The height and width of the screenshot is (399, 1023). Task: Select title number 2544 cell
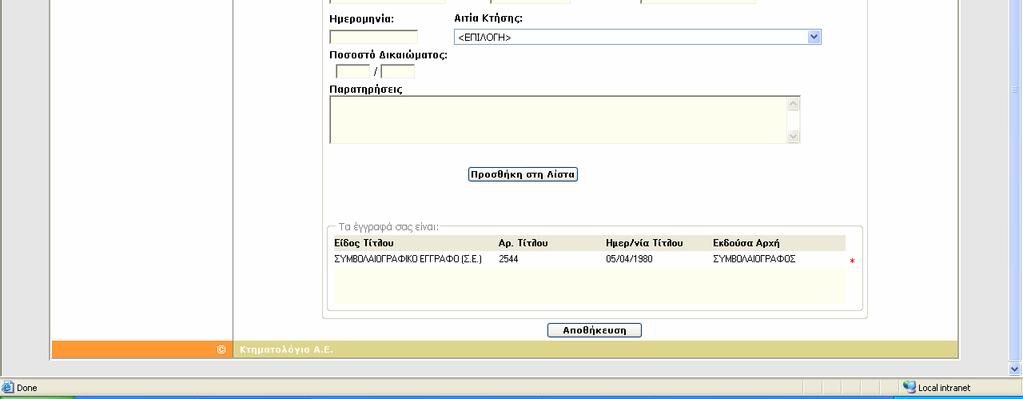pos(508,259)
